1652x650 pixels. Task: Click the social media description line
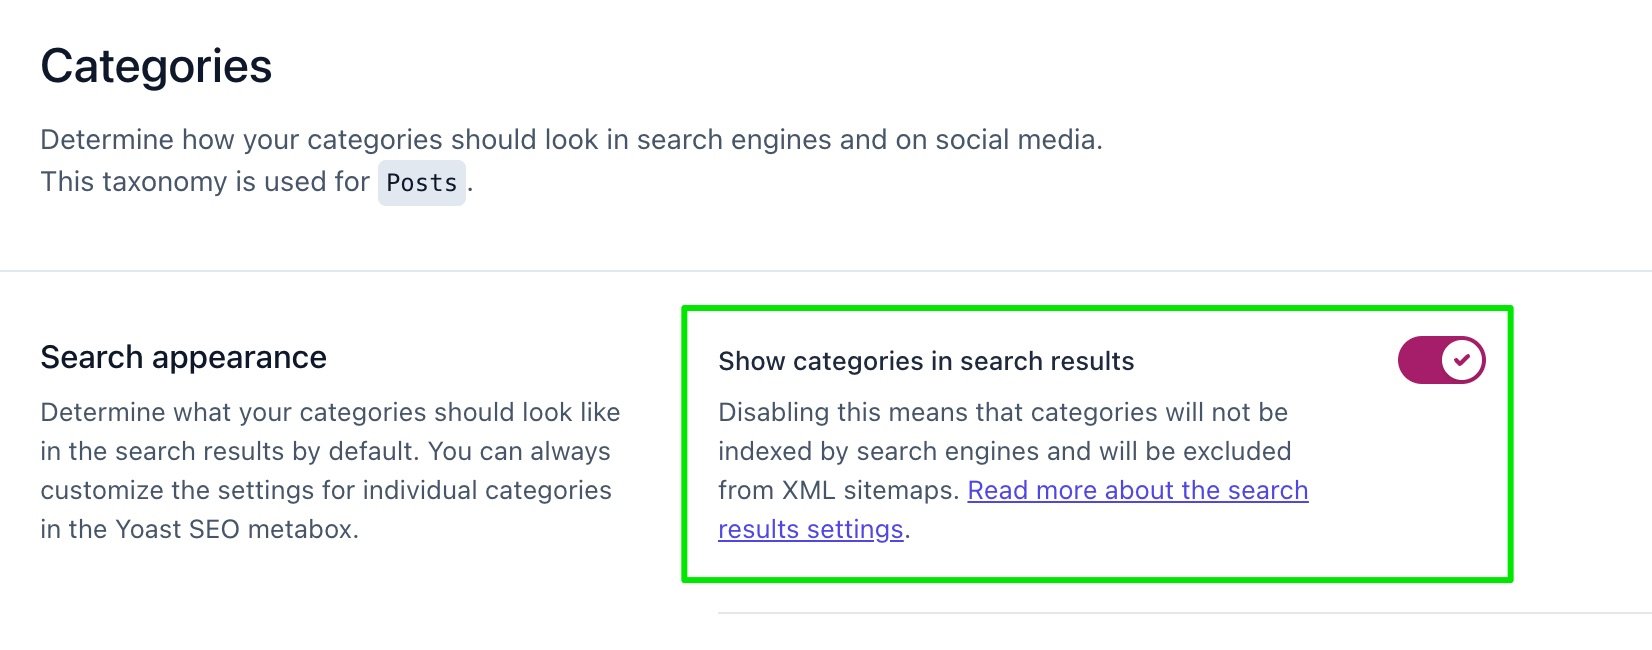pos(572,139)
